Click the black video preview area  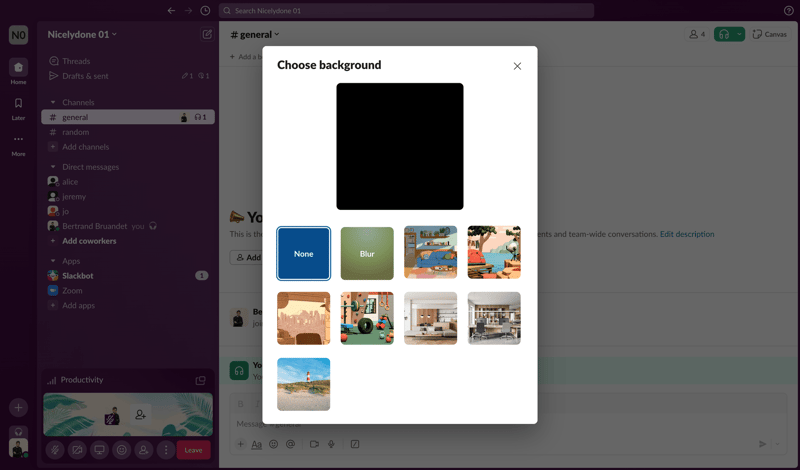(399, 146)
